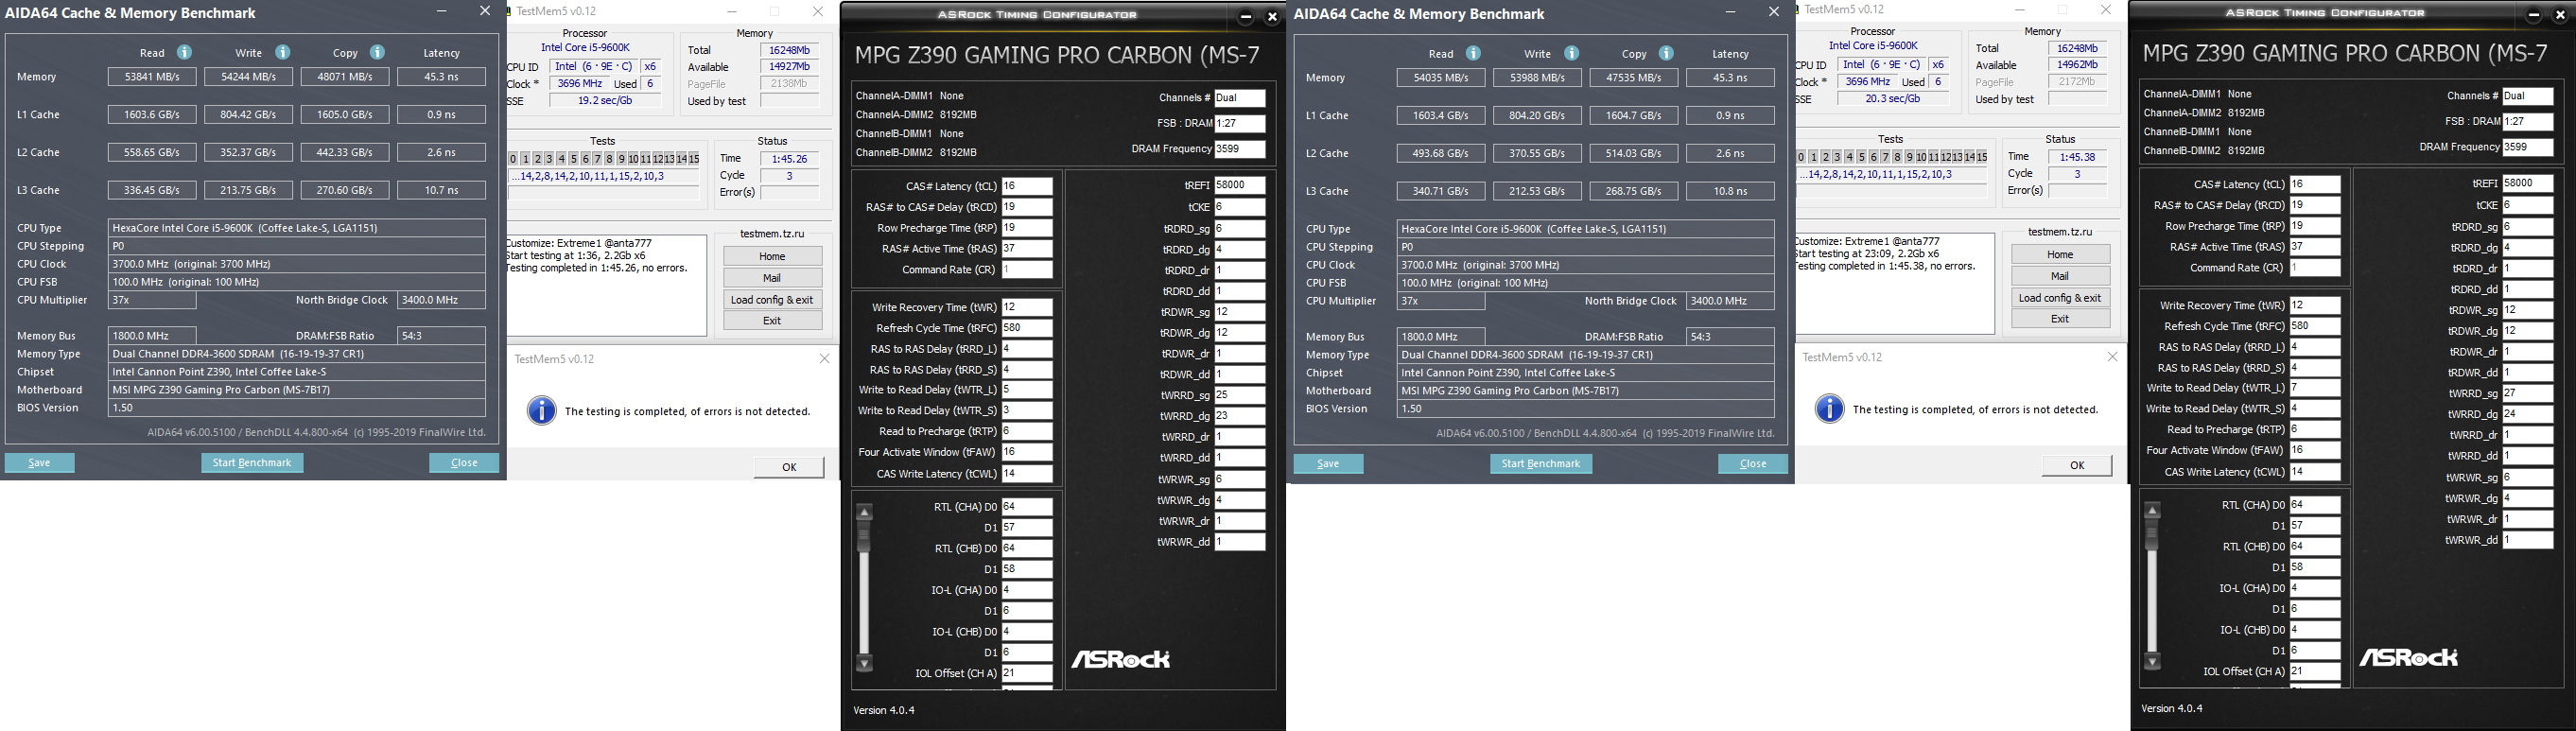2576x731 pixels.
Task: Click scroll-up arrow in Timing Configurator with tWRRD_sg 27
Action: click(2153, 510)
